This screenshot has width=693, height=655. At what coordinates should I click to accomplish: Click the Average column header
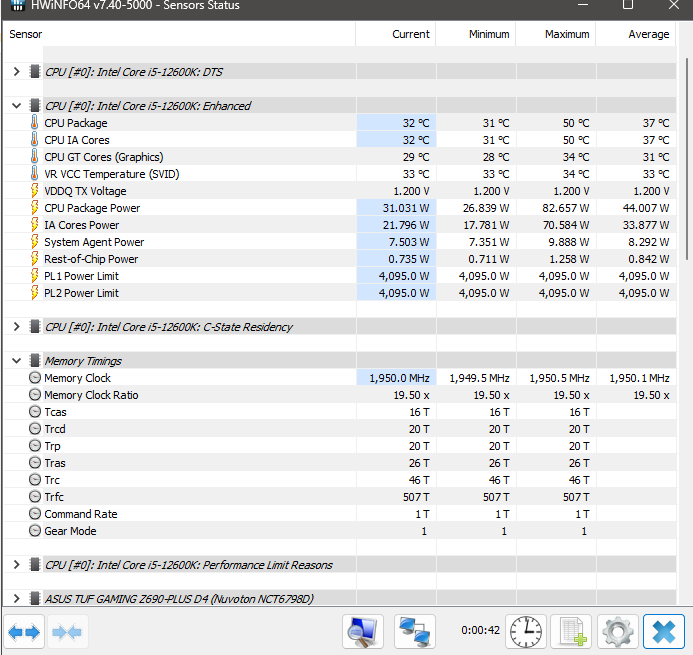point(636,34)
